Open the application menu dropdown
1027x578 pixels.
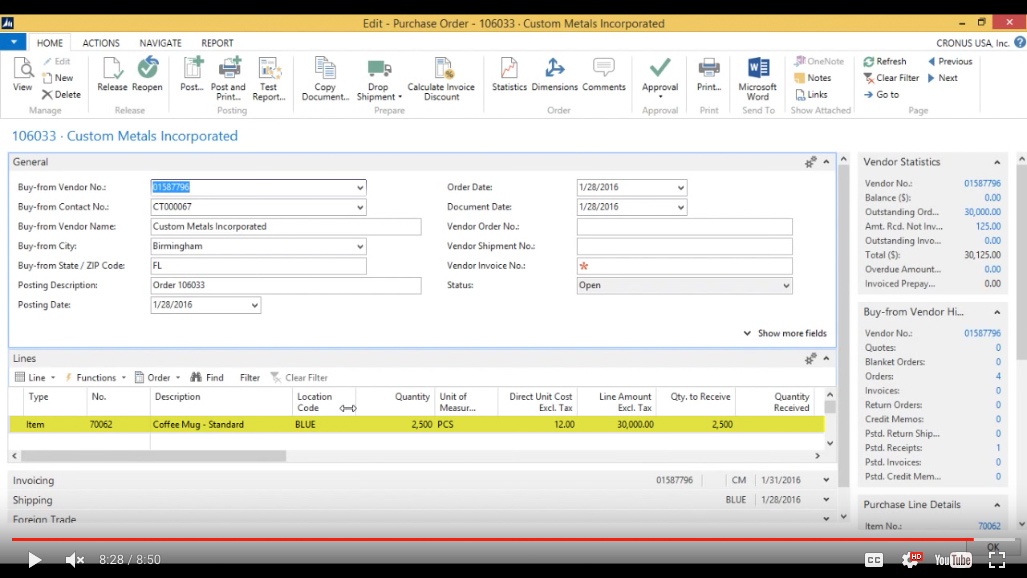(x=13, y=42)
